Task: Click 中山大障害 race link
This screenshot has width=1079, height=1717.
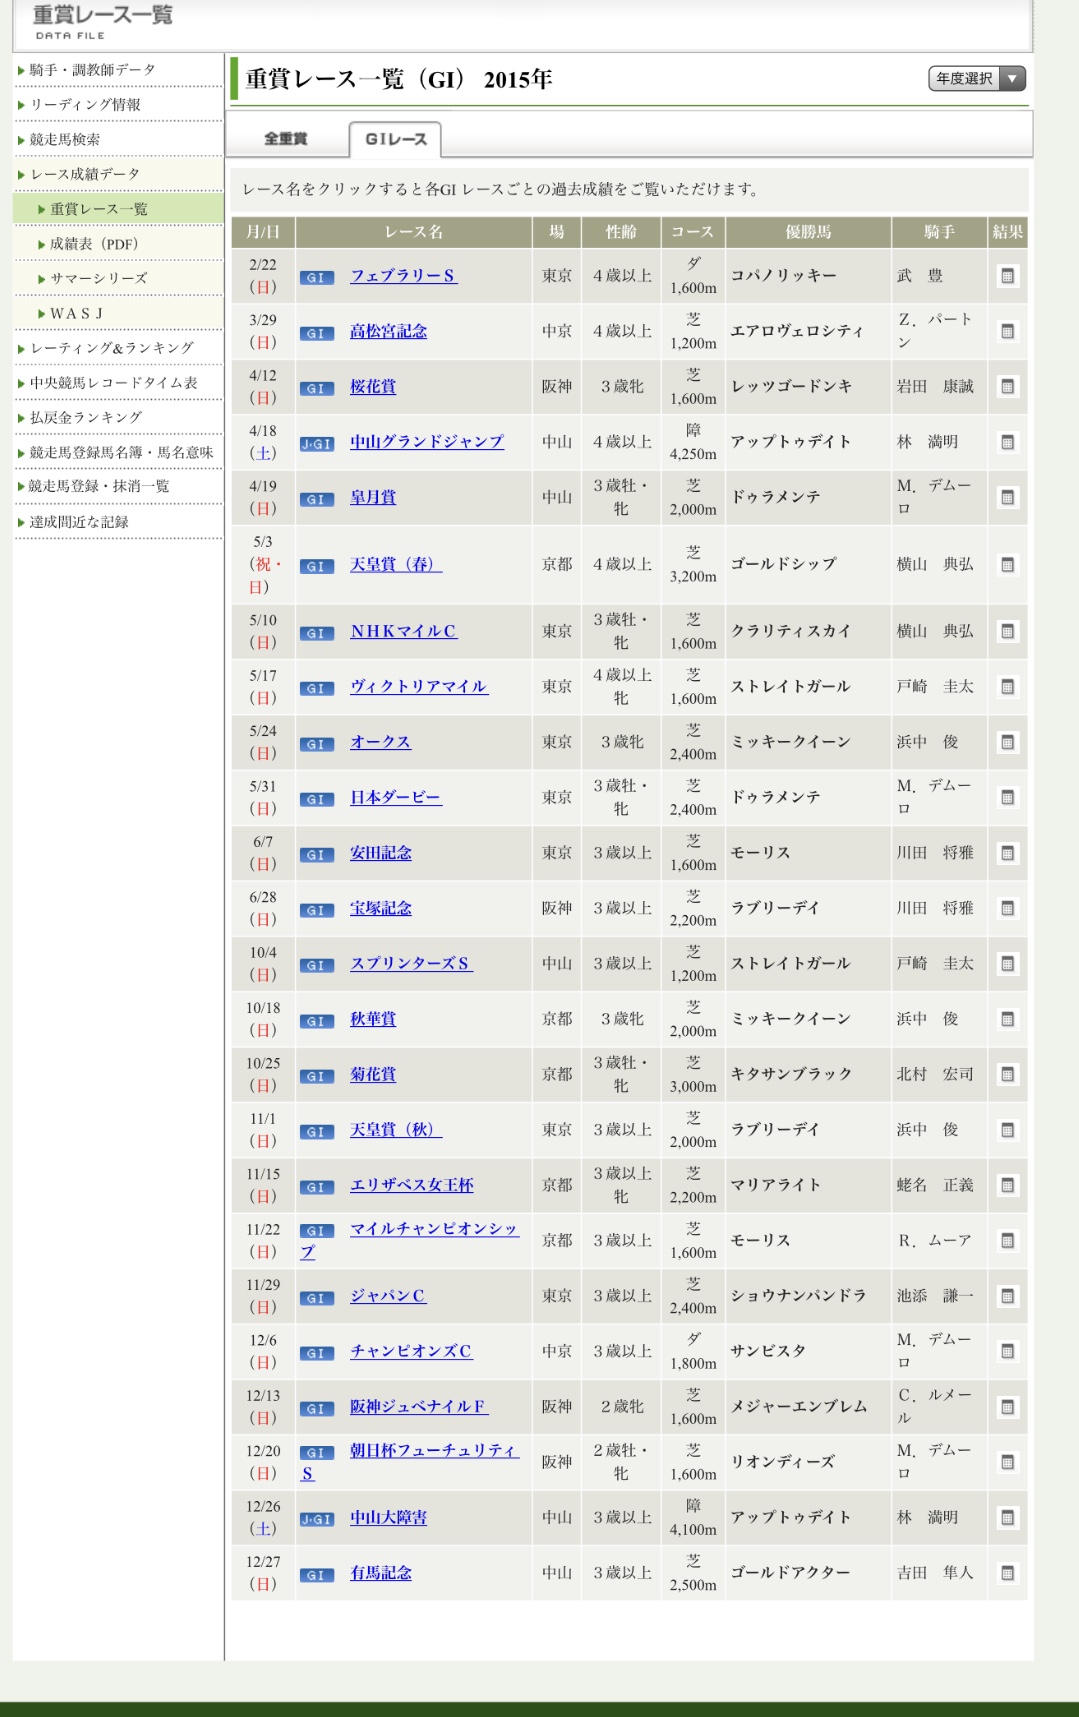Action: [388, 1517]
